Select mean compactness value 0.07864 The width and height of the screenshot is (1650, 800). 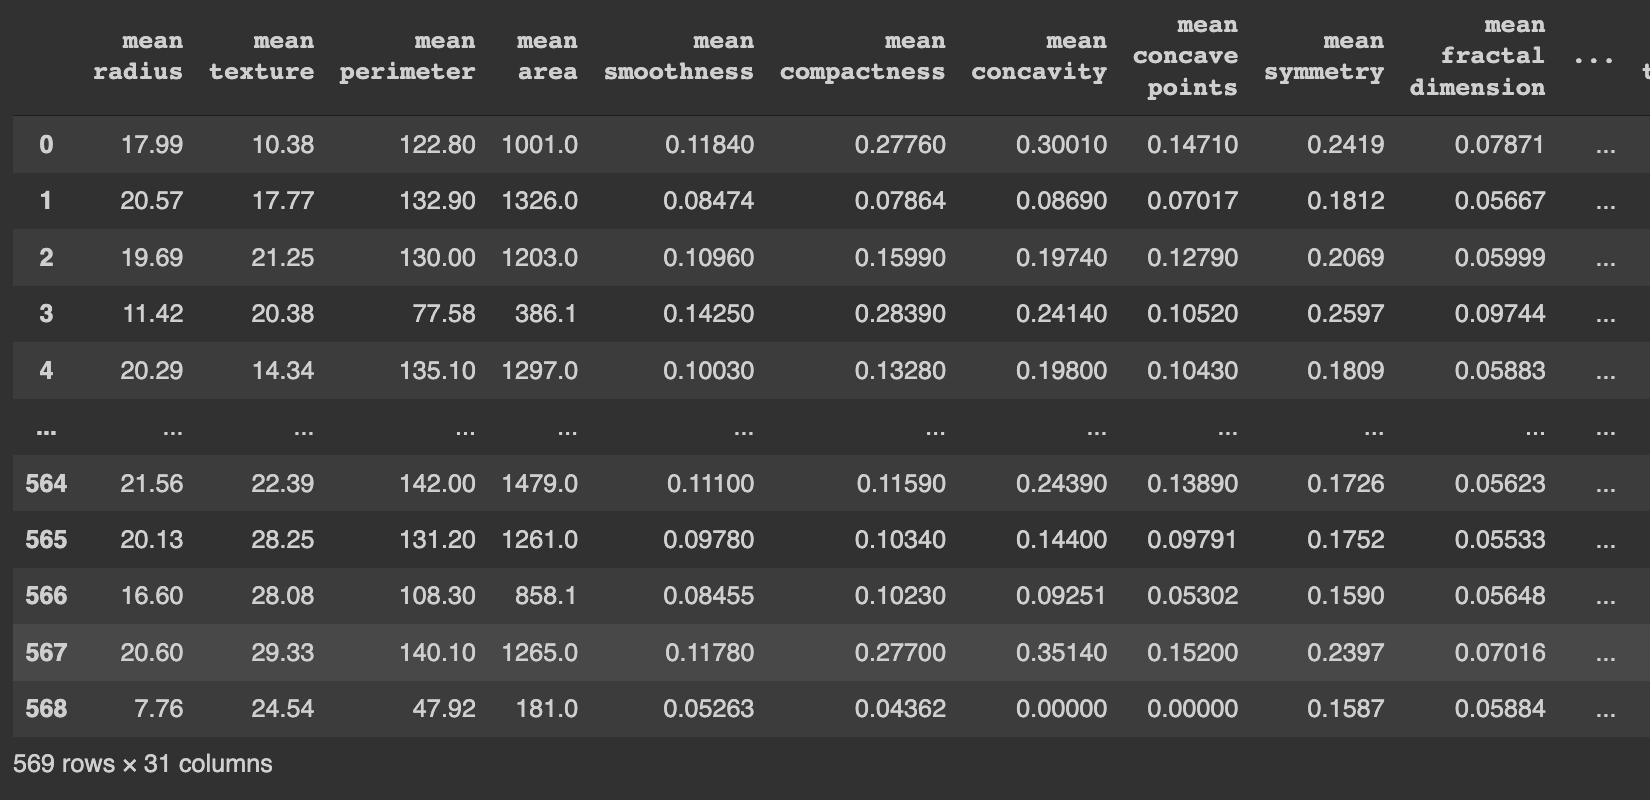[x=900, y=201]
